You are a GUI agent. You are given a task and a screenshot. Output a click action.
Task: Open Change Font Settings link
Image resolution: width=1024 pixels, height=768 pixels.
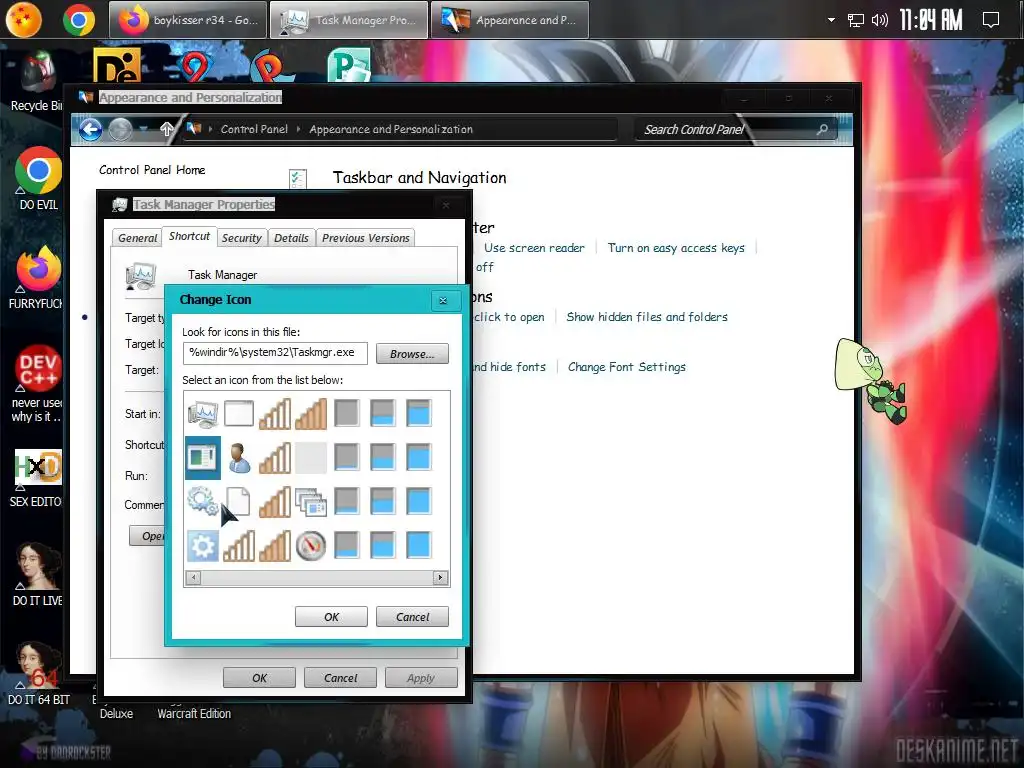tap(626, 367)
